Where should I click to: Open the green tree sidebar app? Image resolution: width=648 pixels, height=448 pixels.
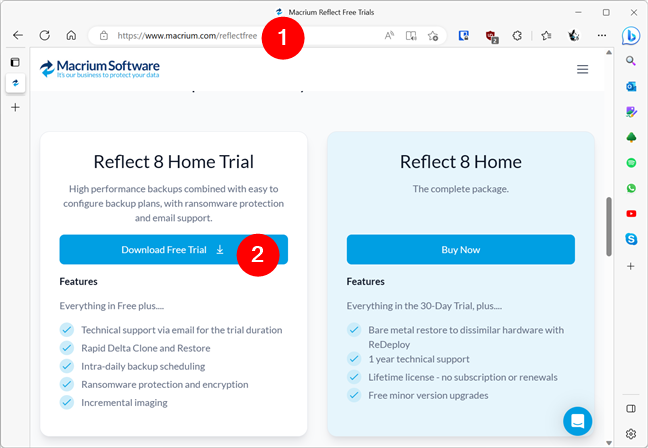click(631, 137)
